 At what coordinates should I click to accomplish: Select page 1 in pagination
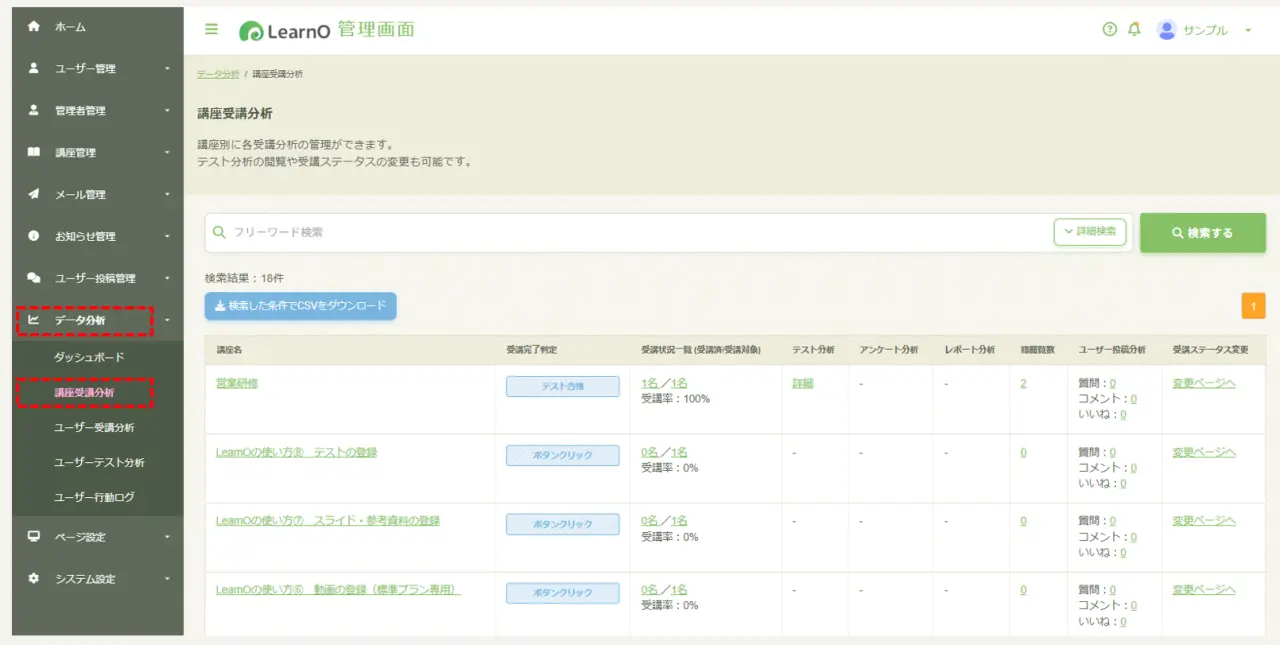point(1253,305)
